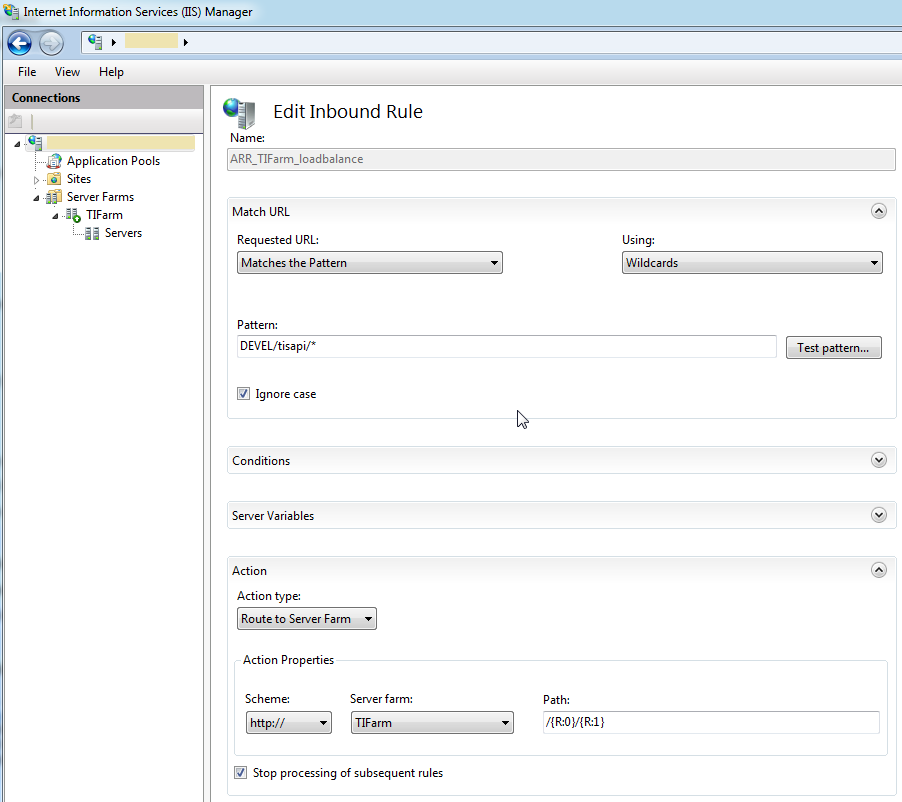902x802 pixels.
Task: Click first breadcrumb arrow in address bar
Action: click(114, 42)
